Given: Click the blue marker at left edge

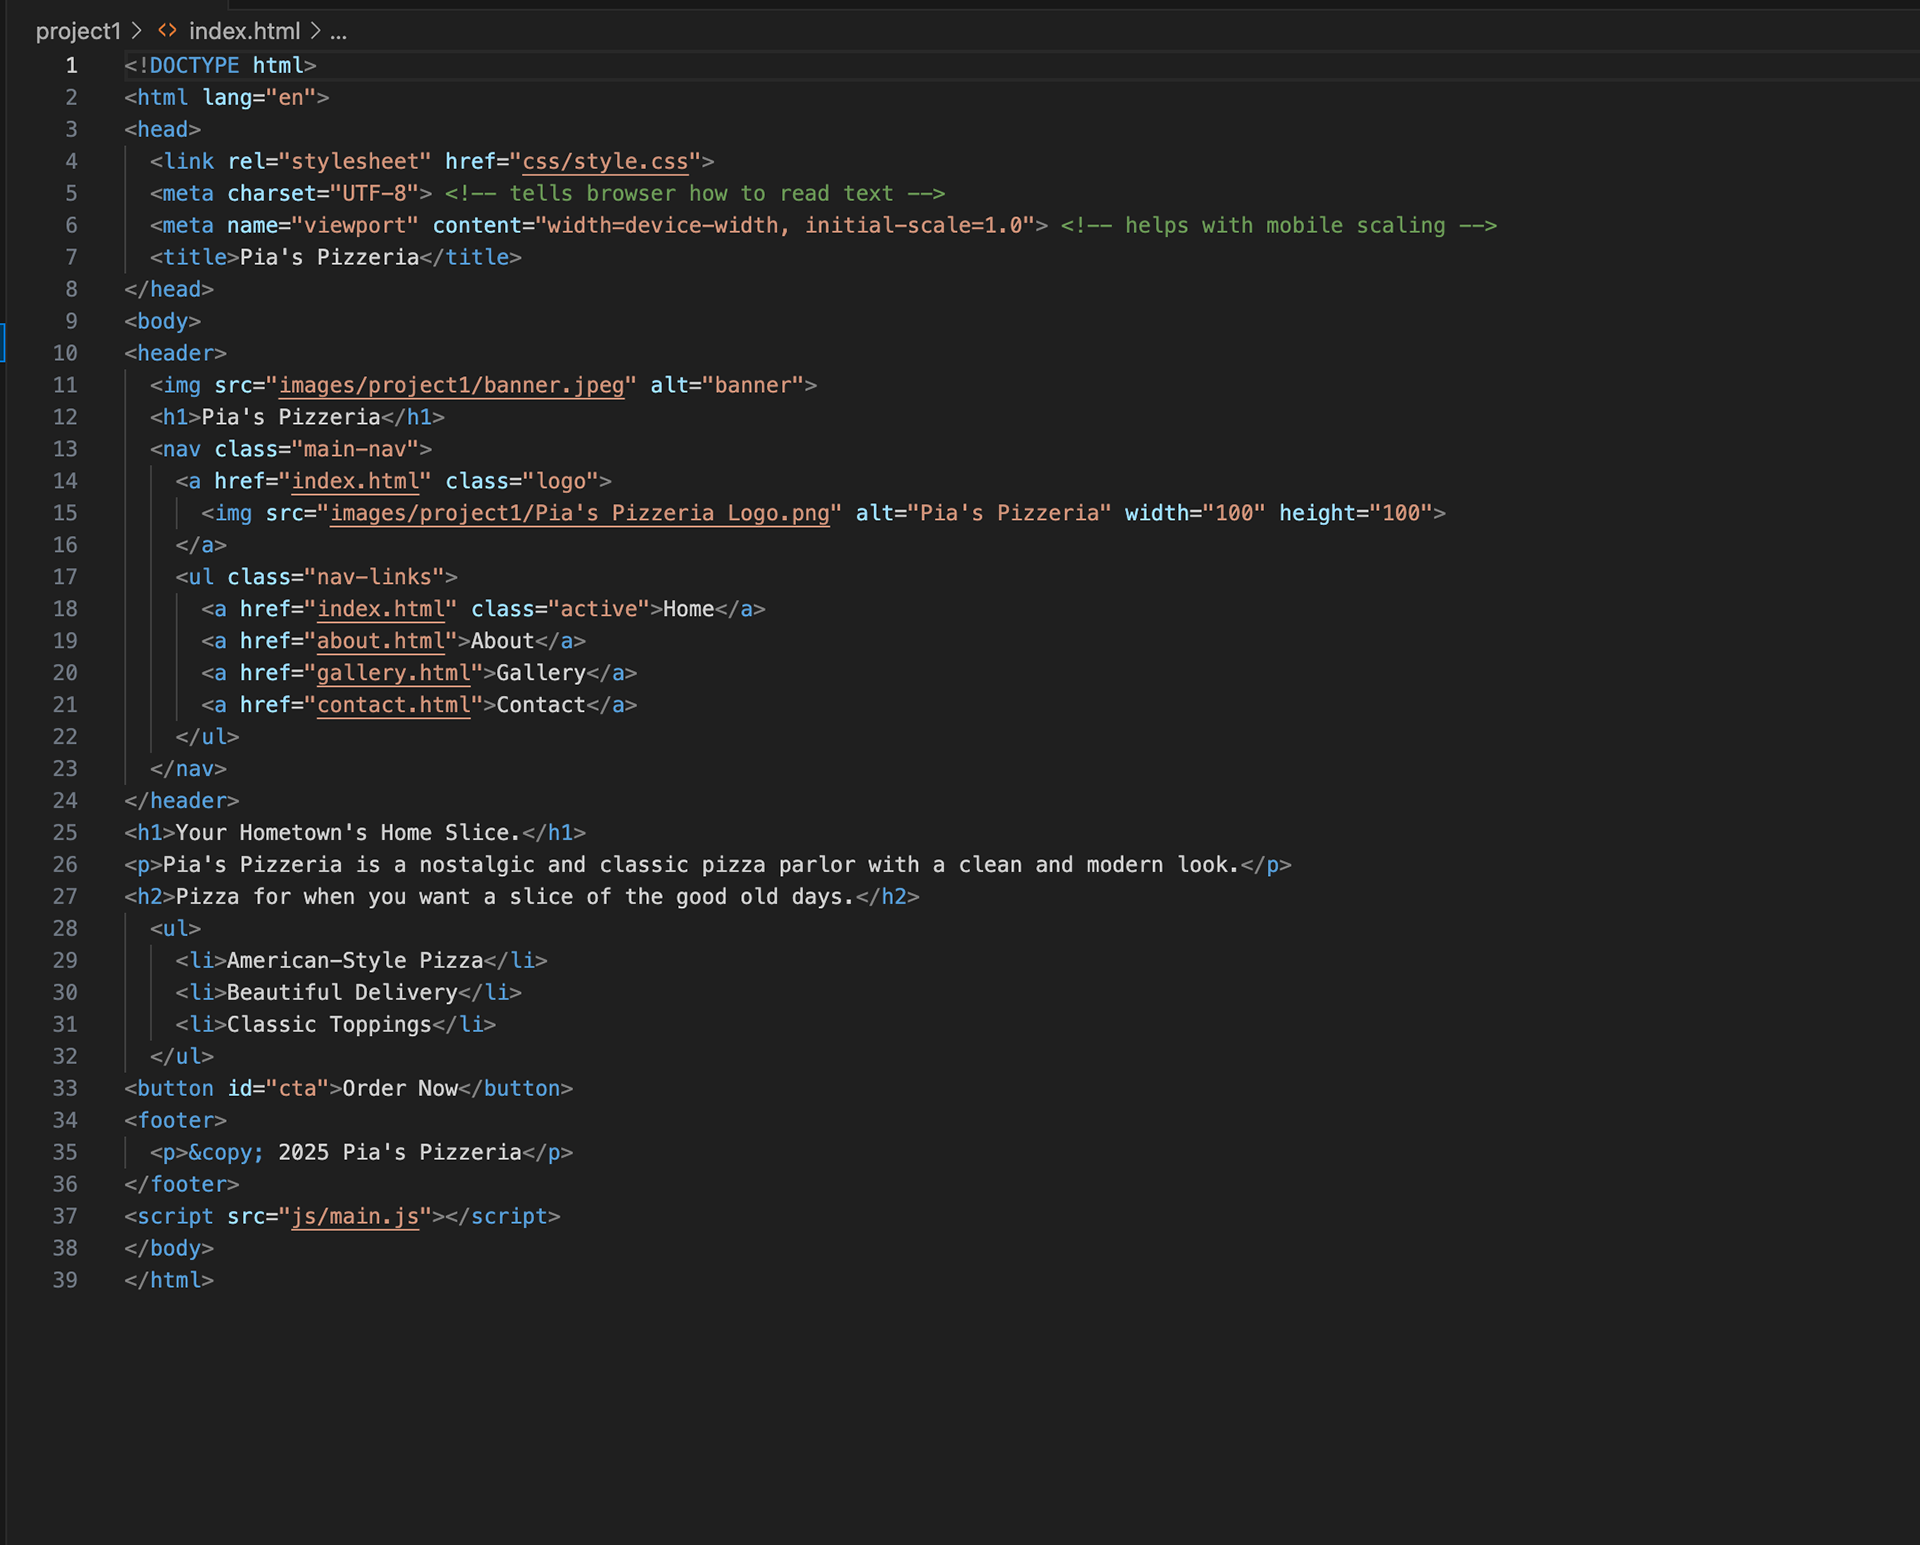Looking at the screenshot, I should click(x=3, y=341).
